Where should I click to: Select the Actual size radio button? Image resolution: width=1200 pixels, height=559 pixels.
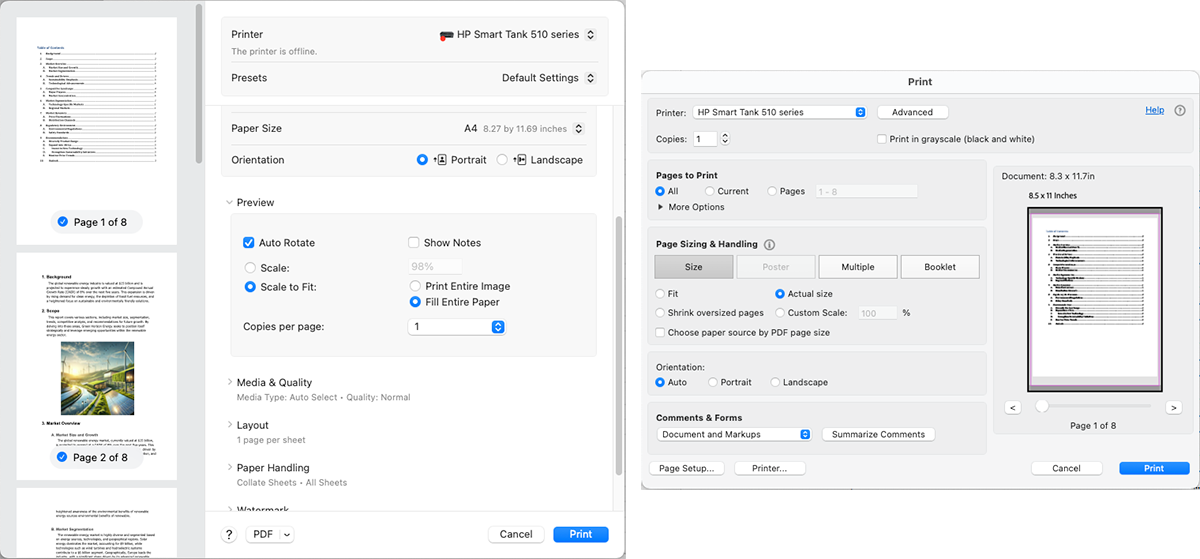(780, 294)
